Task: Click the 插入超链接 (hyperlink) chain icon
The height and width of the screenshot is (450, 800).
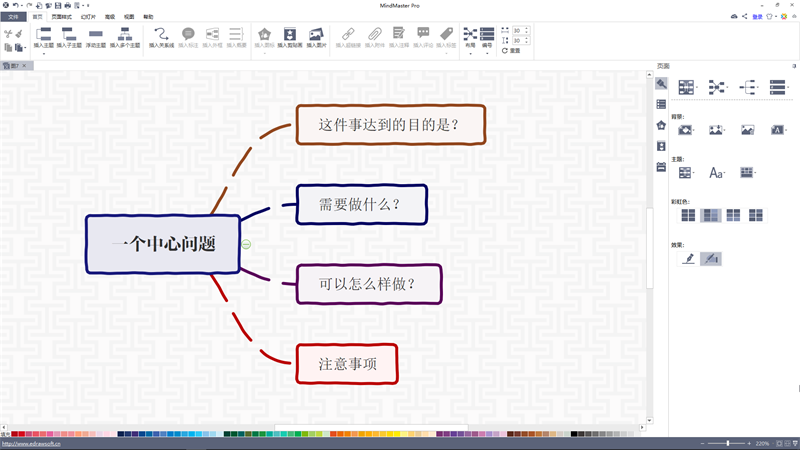Action: (348, 34)
